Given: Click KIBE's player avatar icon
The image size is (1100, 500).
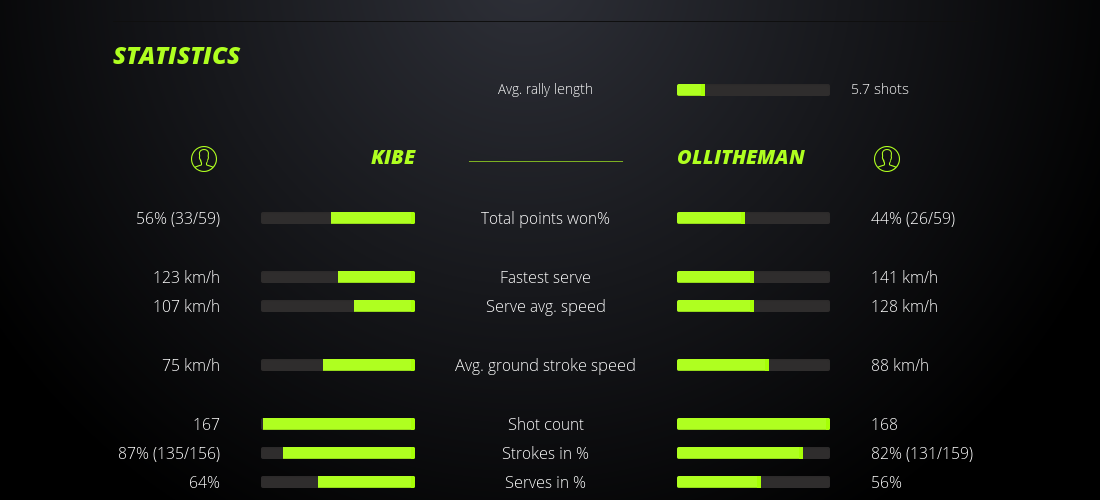Looking at the screenshot, I should [x=203, y=158].
